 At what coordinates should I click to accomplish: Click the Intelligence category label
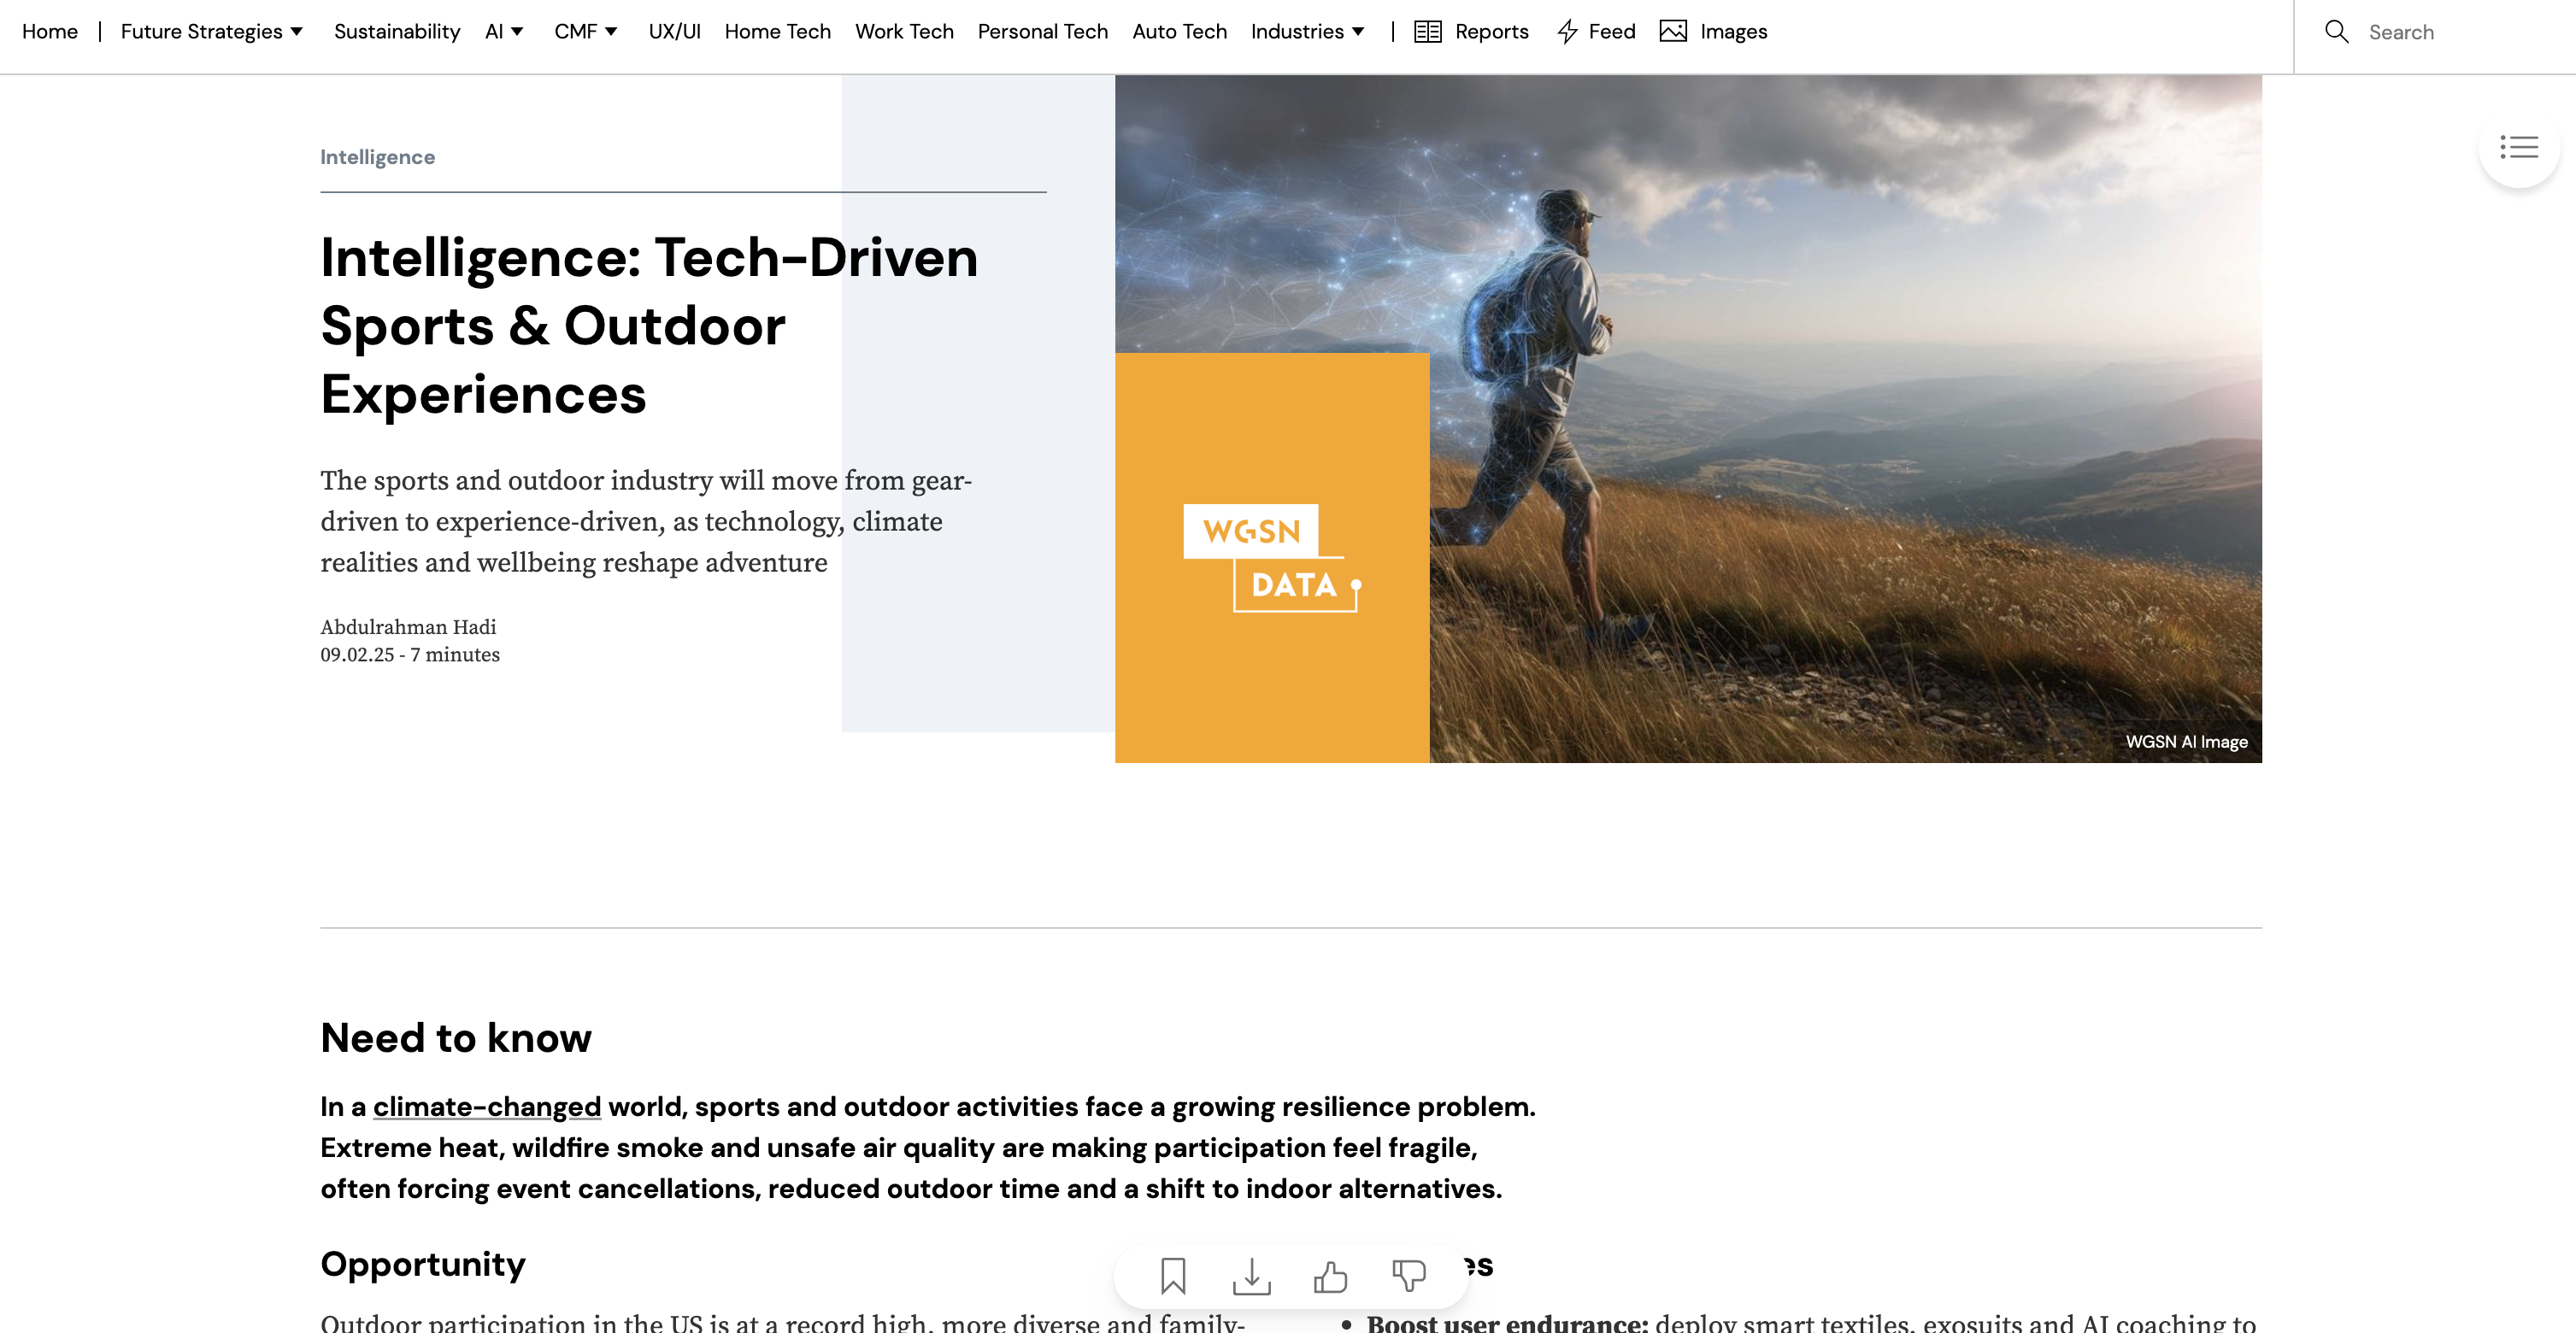pos(378,156)
